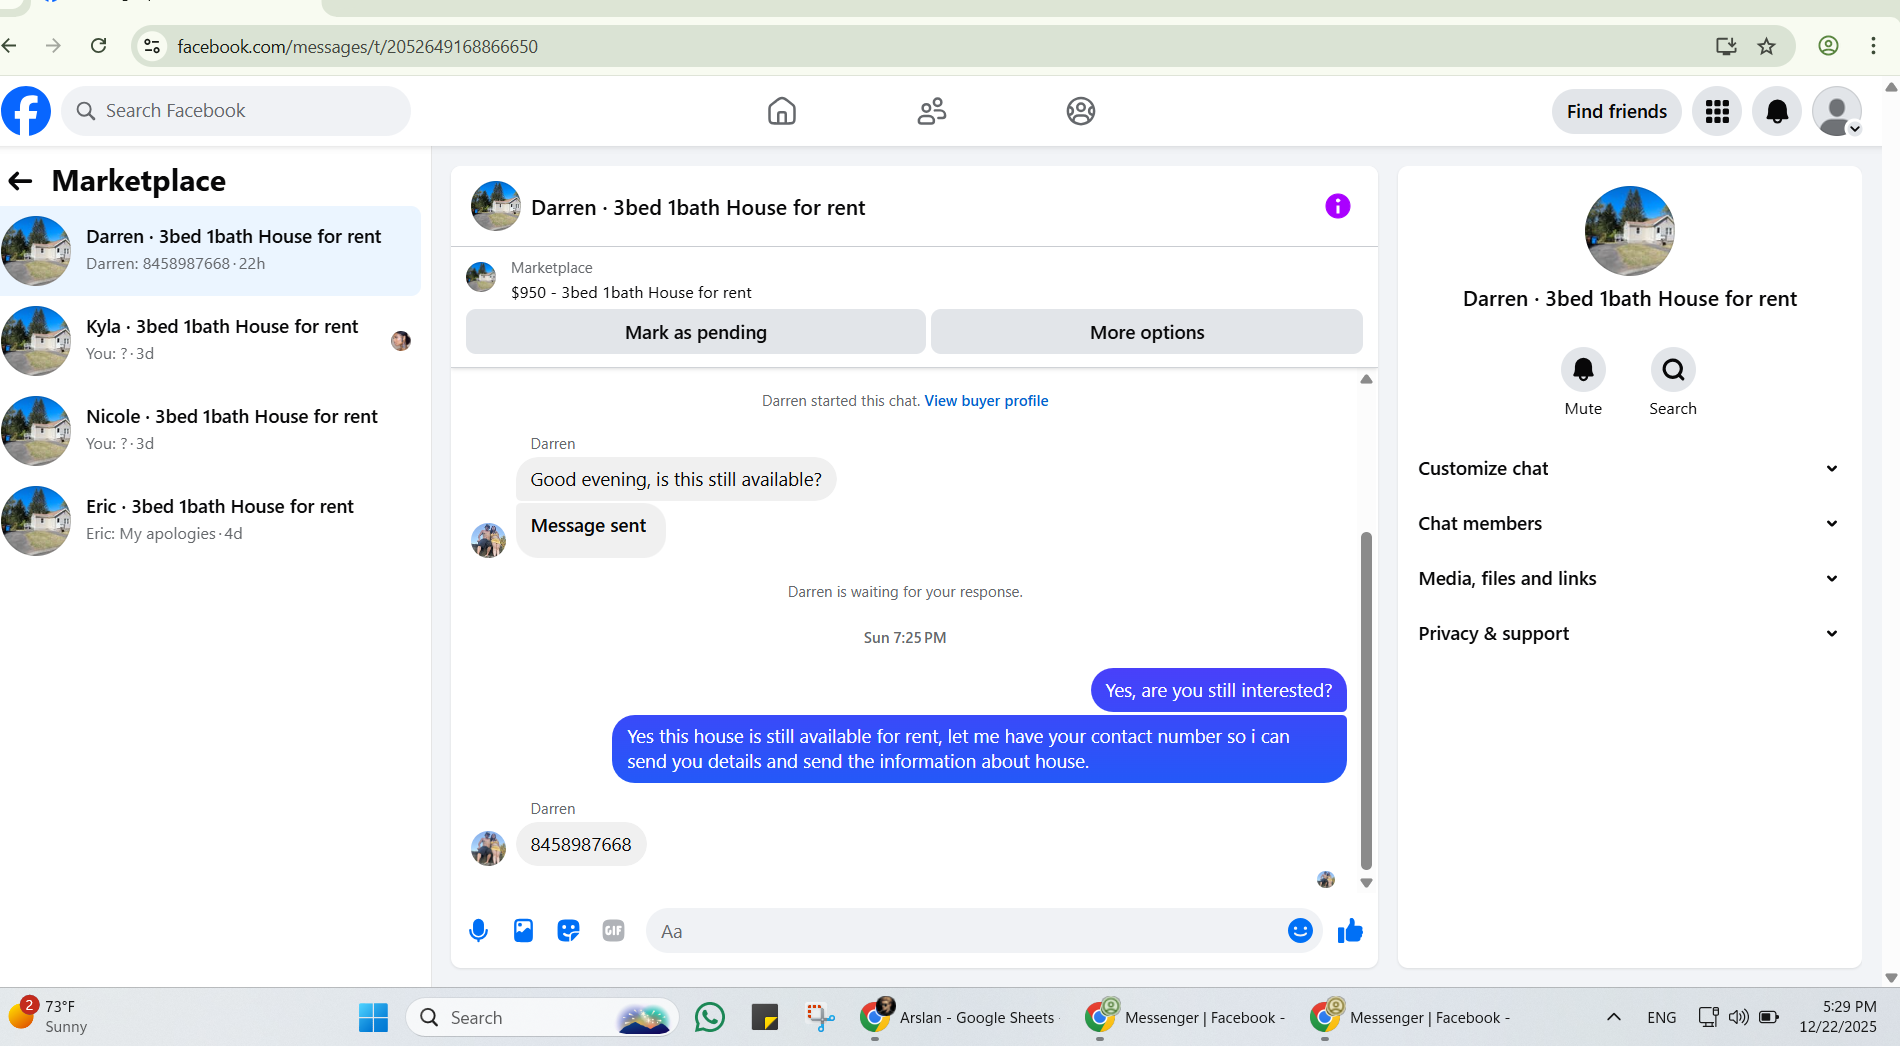Open conversation information purple icon
Image resolution: width=1900 pixels, height=1046 pixels.
1338,206
